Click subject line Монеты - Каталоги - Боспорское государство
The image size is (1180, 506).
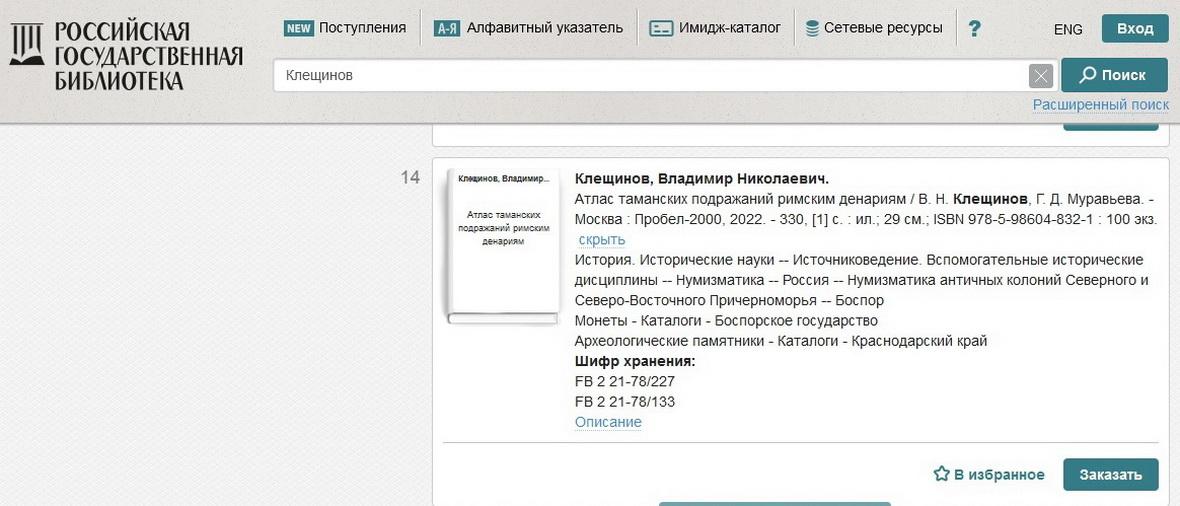point(725,321)
